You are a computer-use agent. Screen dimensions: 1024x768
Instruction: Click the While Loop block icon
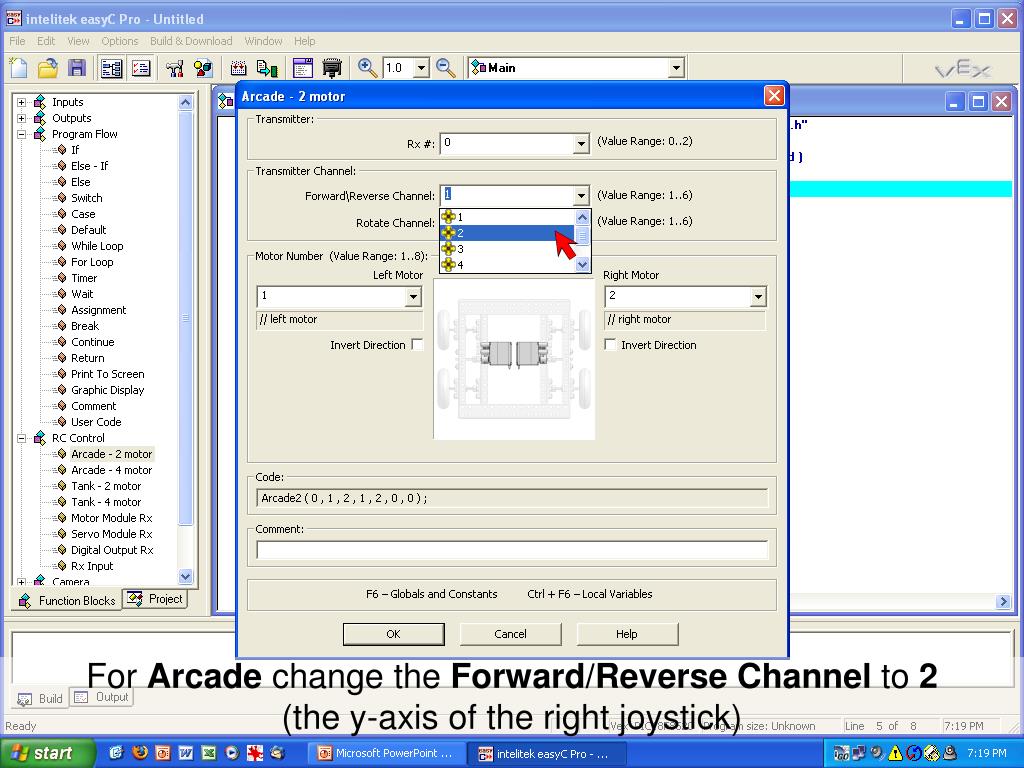(x=61, y=246)
